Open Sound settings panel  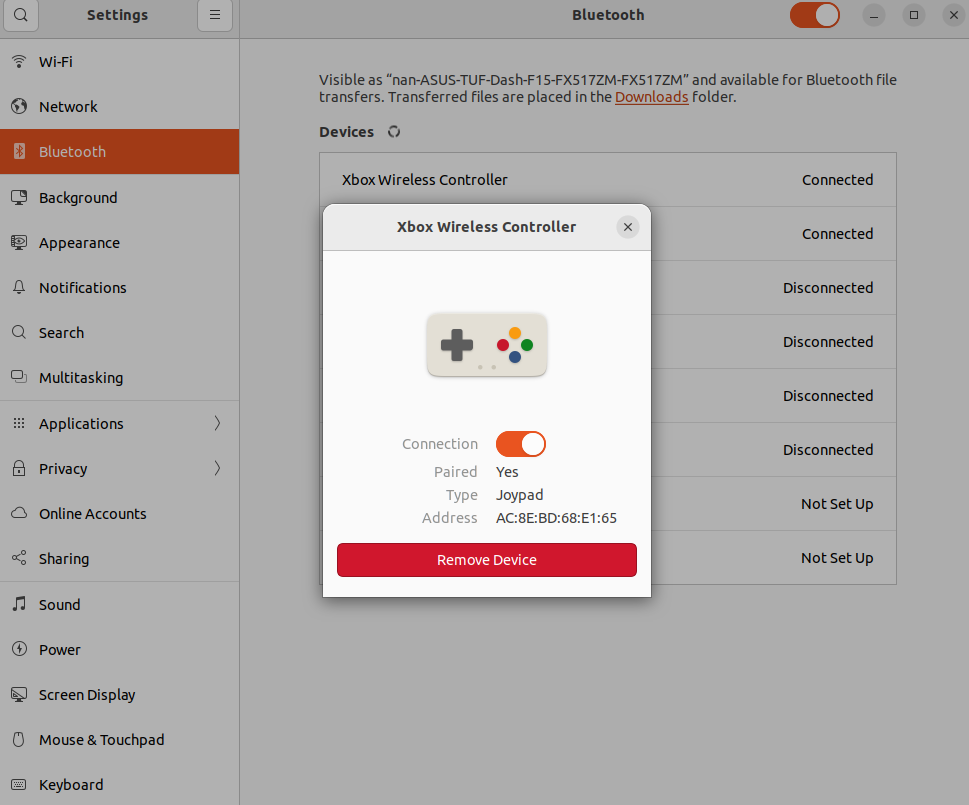point(119,604)
